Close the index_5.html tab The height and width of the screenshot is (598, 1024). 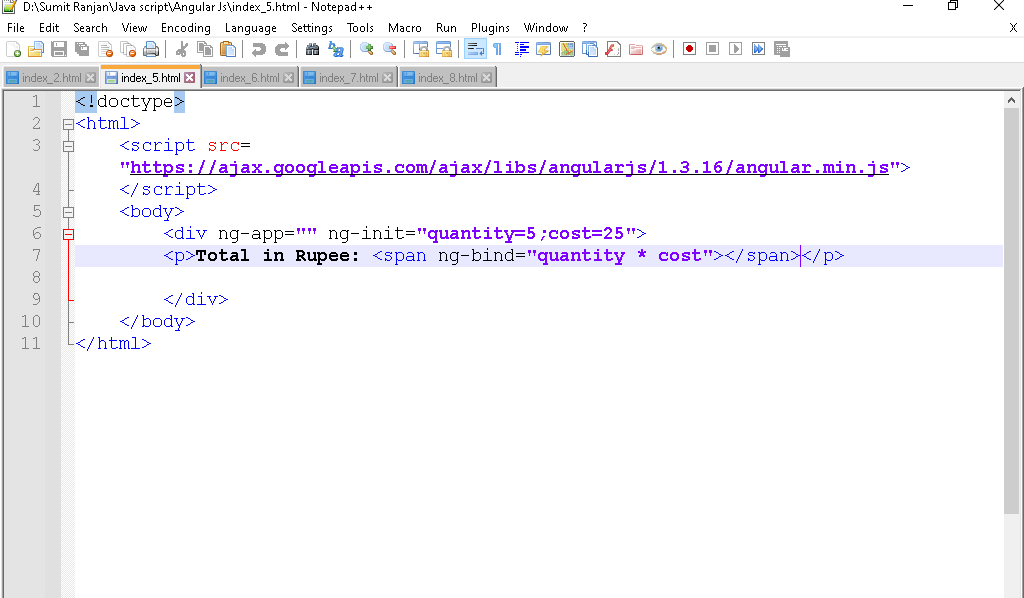click(190, 78)
